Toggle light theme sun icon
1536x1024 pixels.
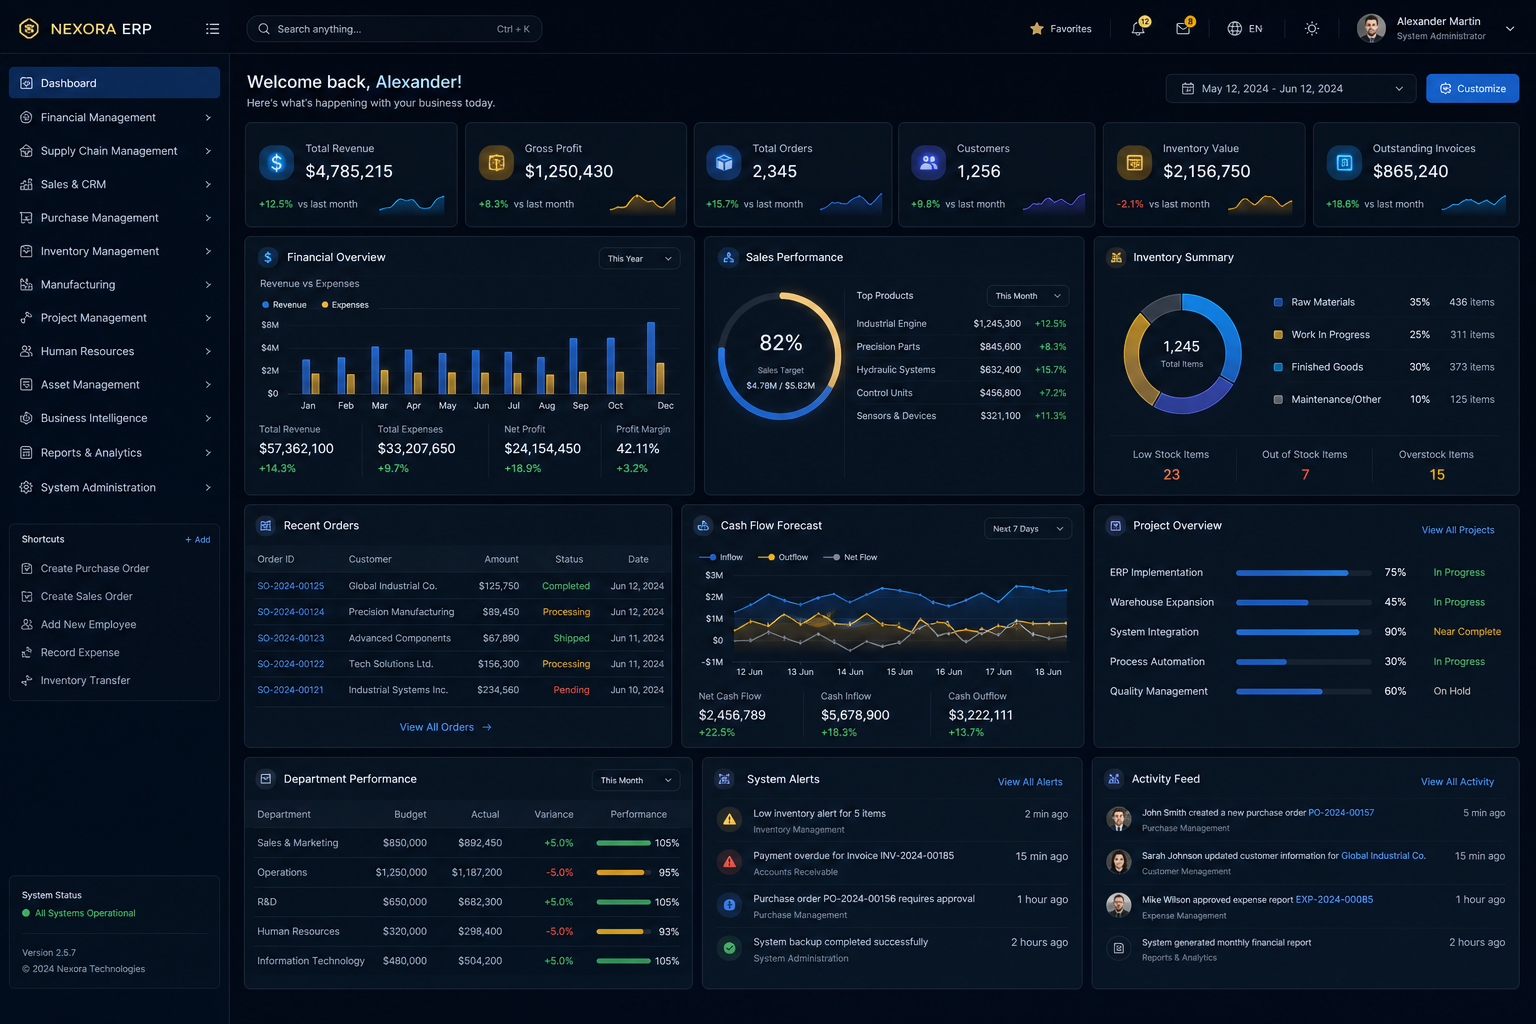click(x=1312, y=29)
